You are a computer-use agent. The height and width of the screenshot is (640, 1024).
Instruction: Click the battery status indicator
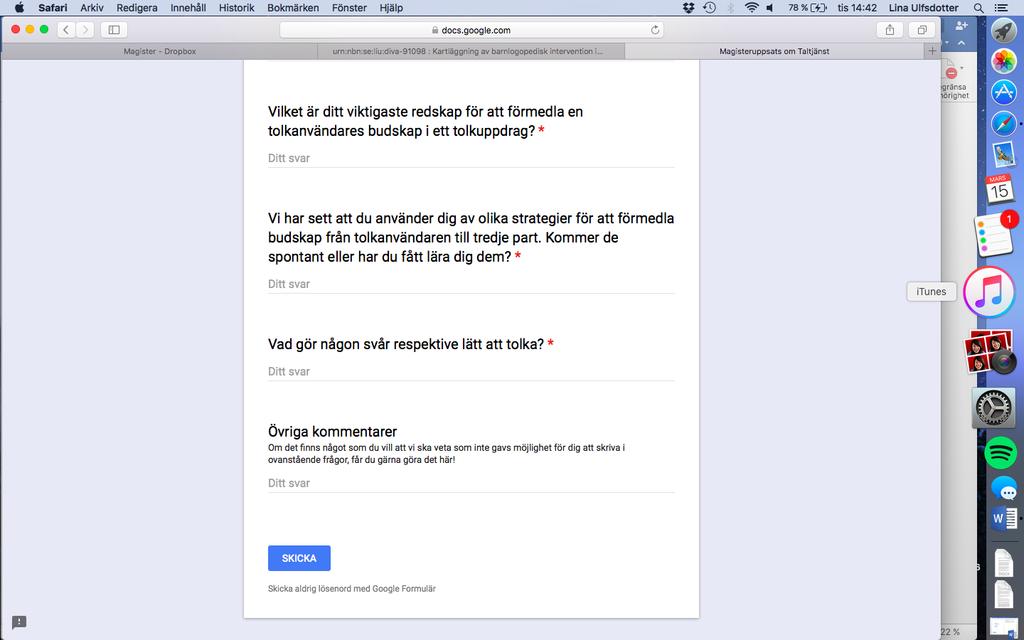(807, 8)
